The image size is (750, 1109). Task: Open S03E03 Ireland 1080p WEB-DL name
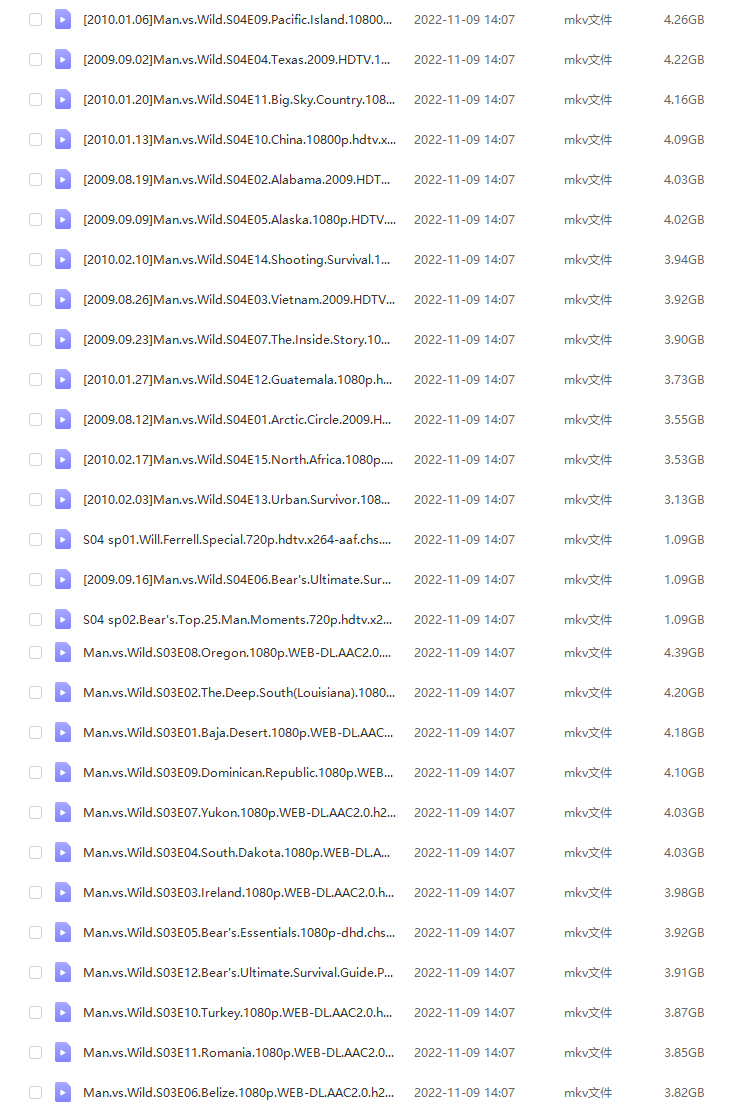(x=238, y=892)
